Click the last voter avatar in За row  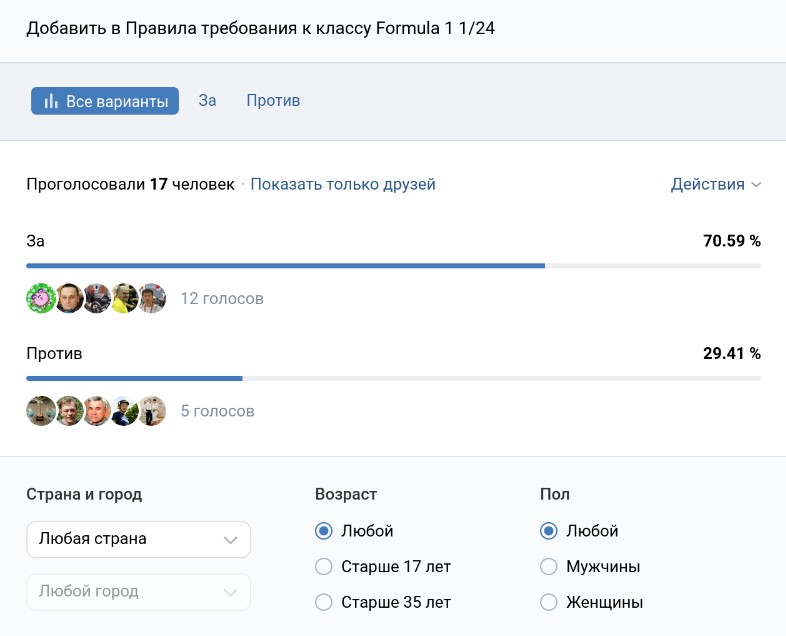152,298
